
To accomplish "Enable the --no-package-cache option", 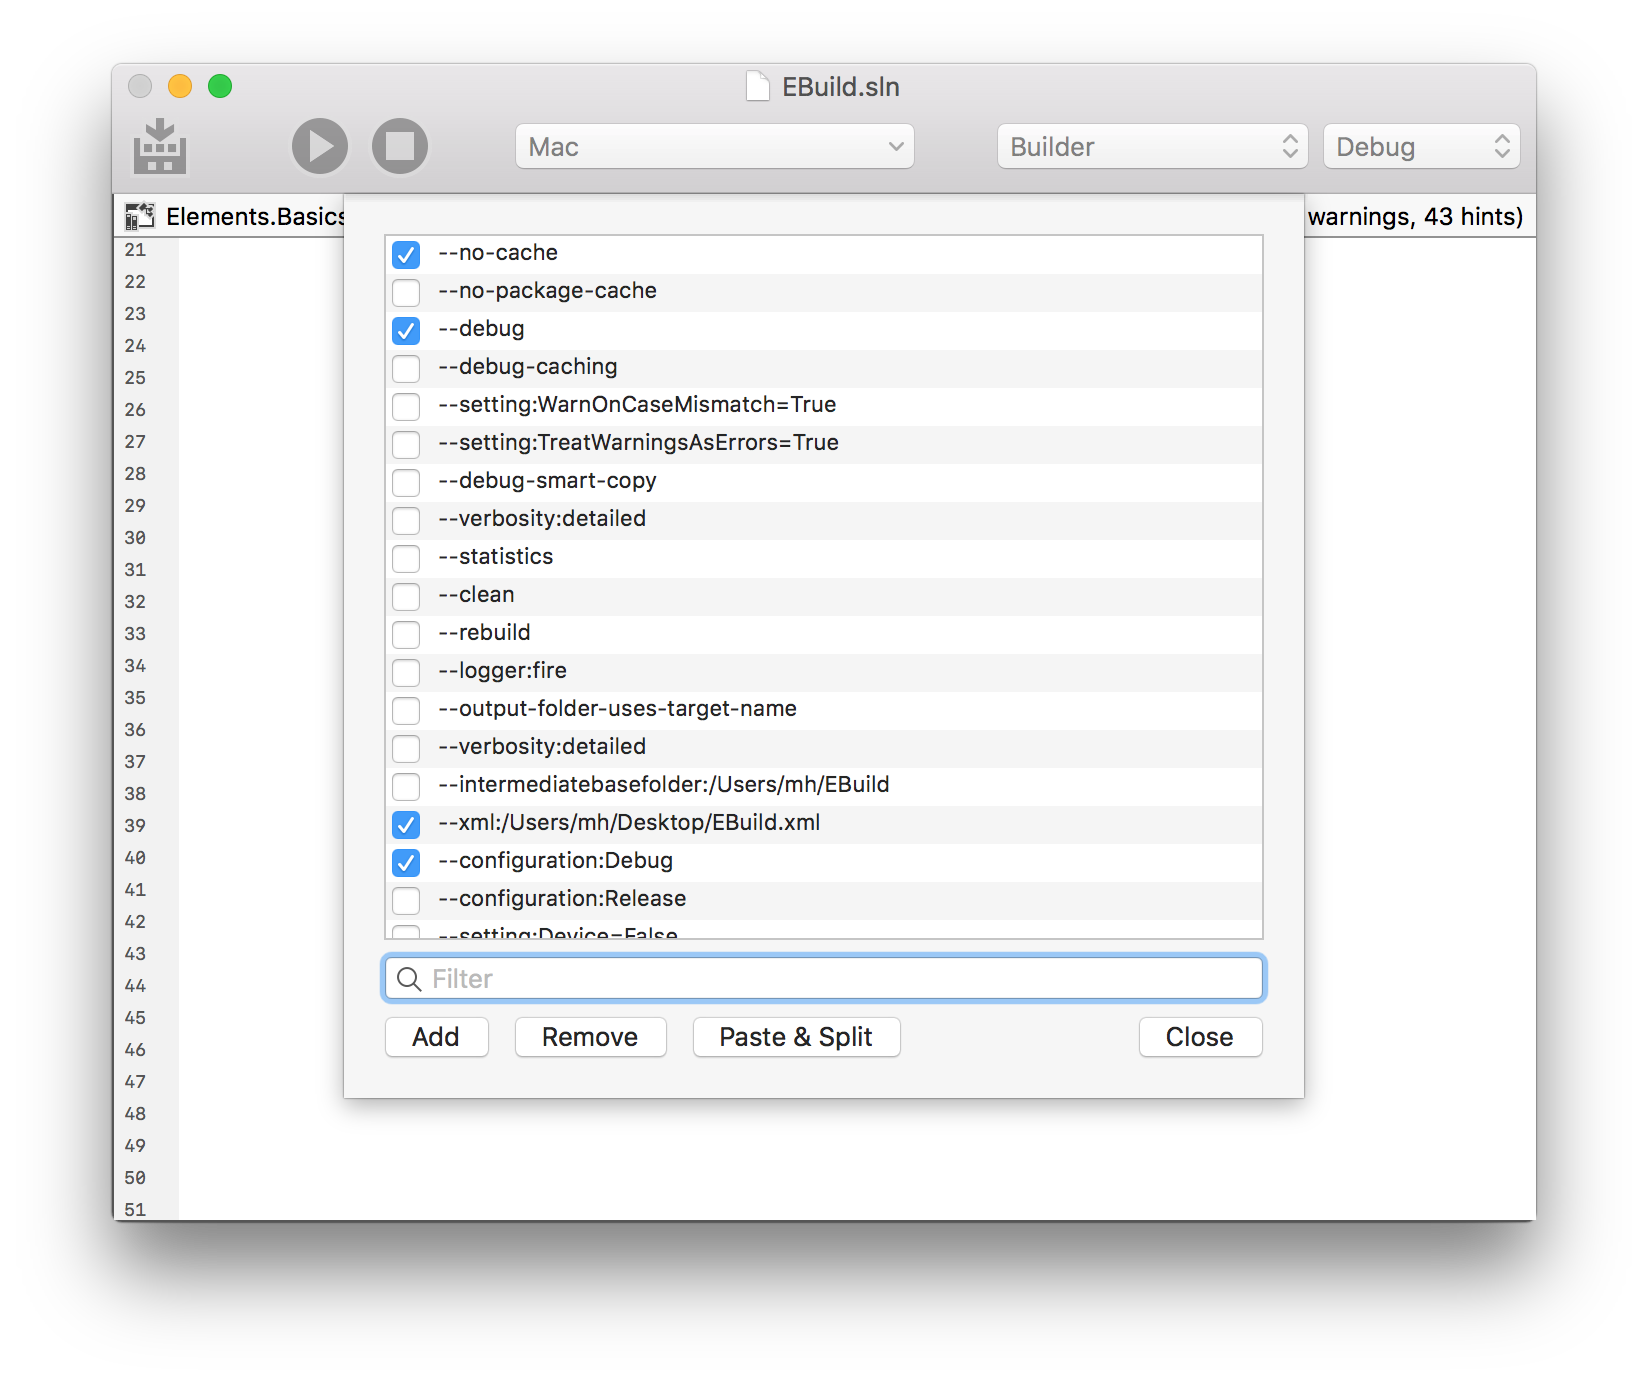I will (x=406, y=292).
